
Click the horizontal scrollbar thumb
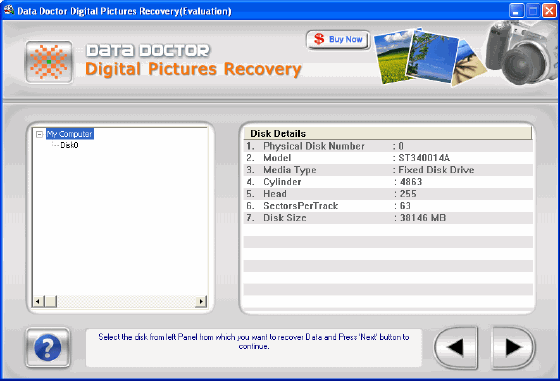tap(50, 301)
